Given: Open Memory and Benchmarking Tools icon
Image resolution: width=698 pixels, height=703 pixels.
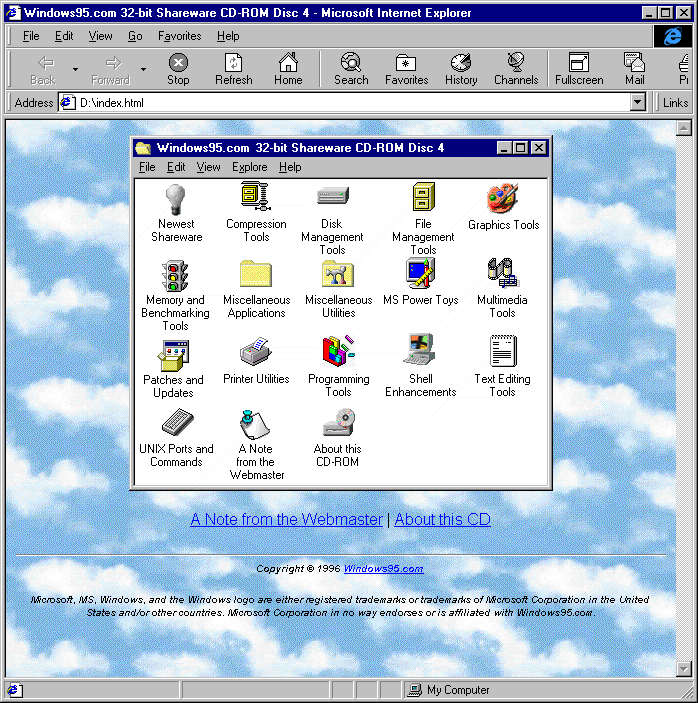Looking at the screenshot, I should coord(176,274).
